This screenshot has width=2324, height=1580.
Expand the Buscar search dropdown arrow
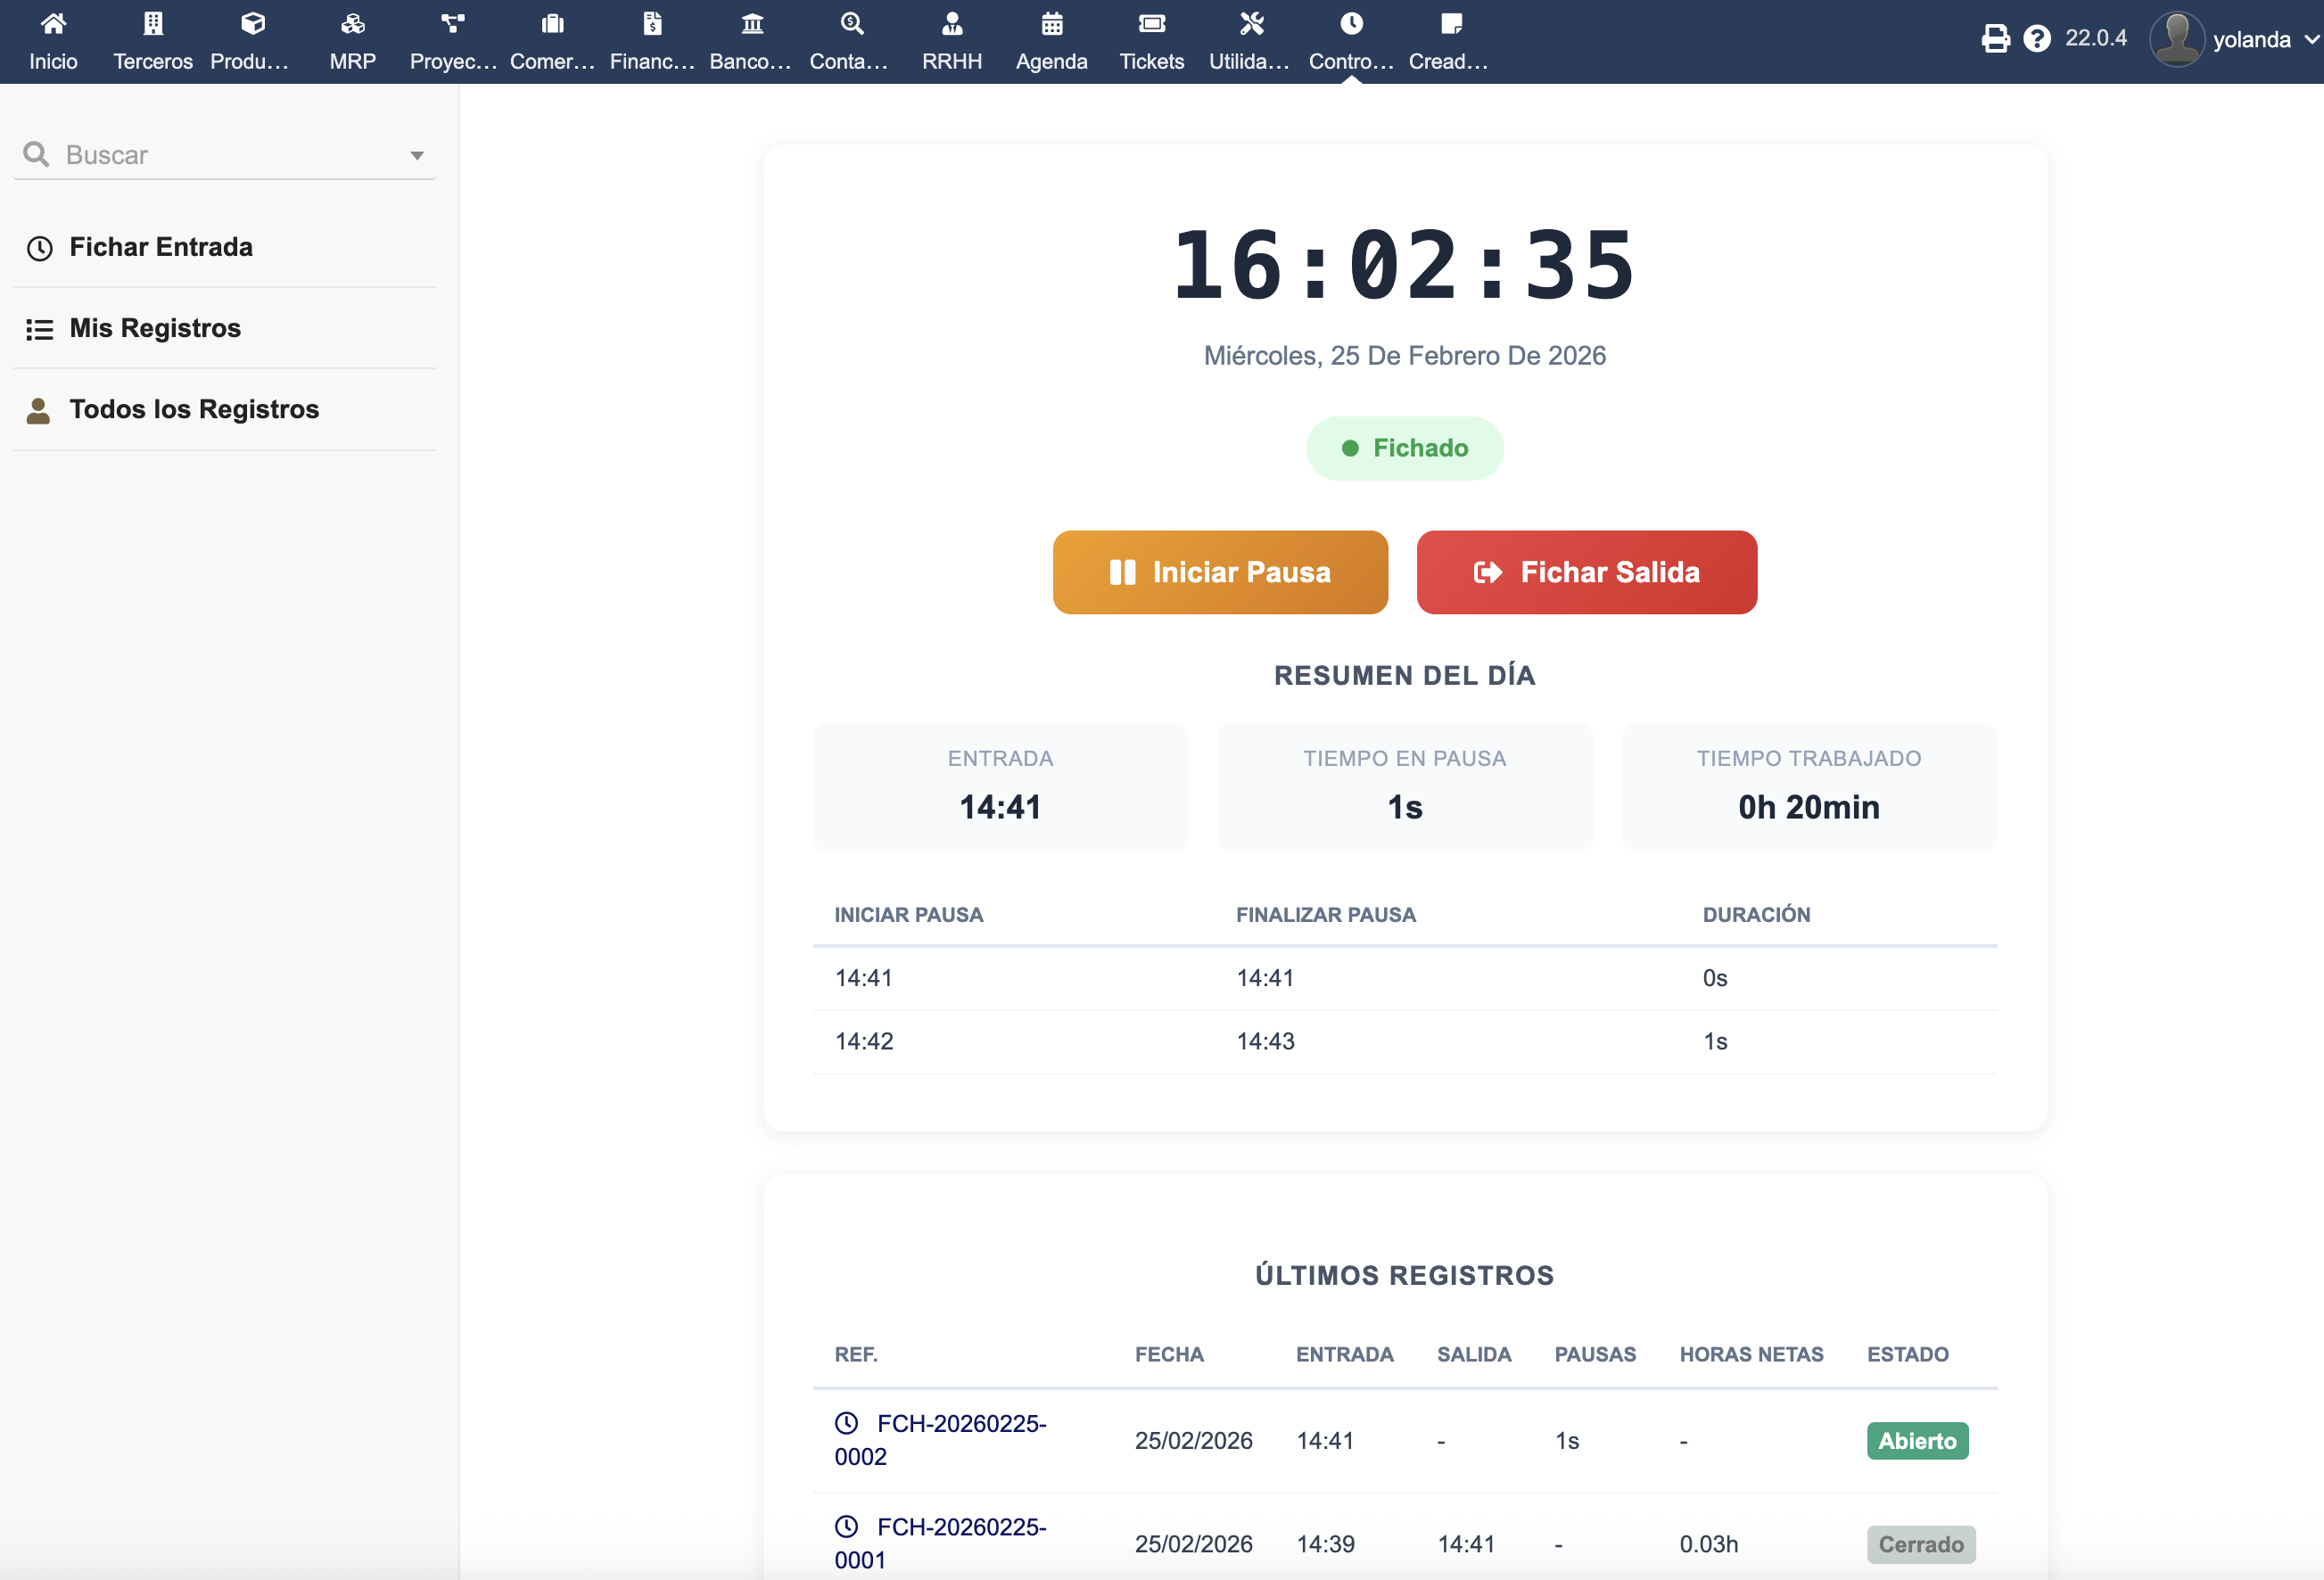pos(417,156)
